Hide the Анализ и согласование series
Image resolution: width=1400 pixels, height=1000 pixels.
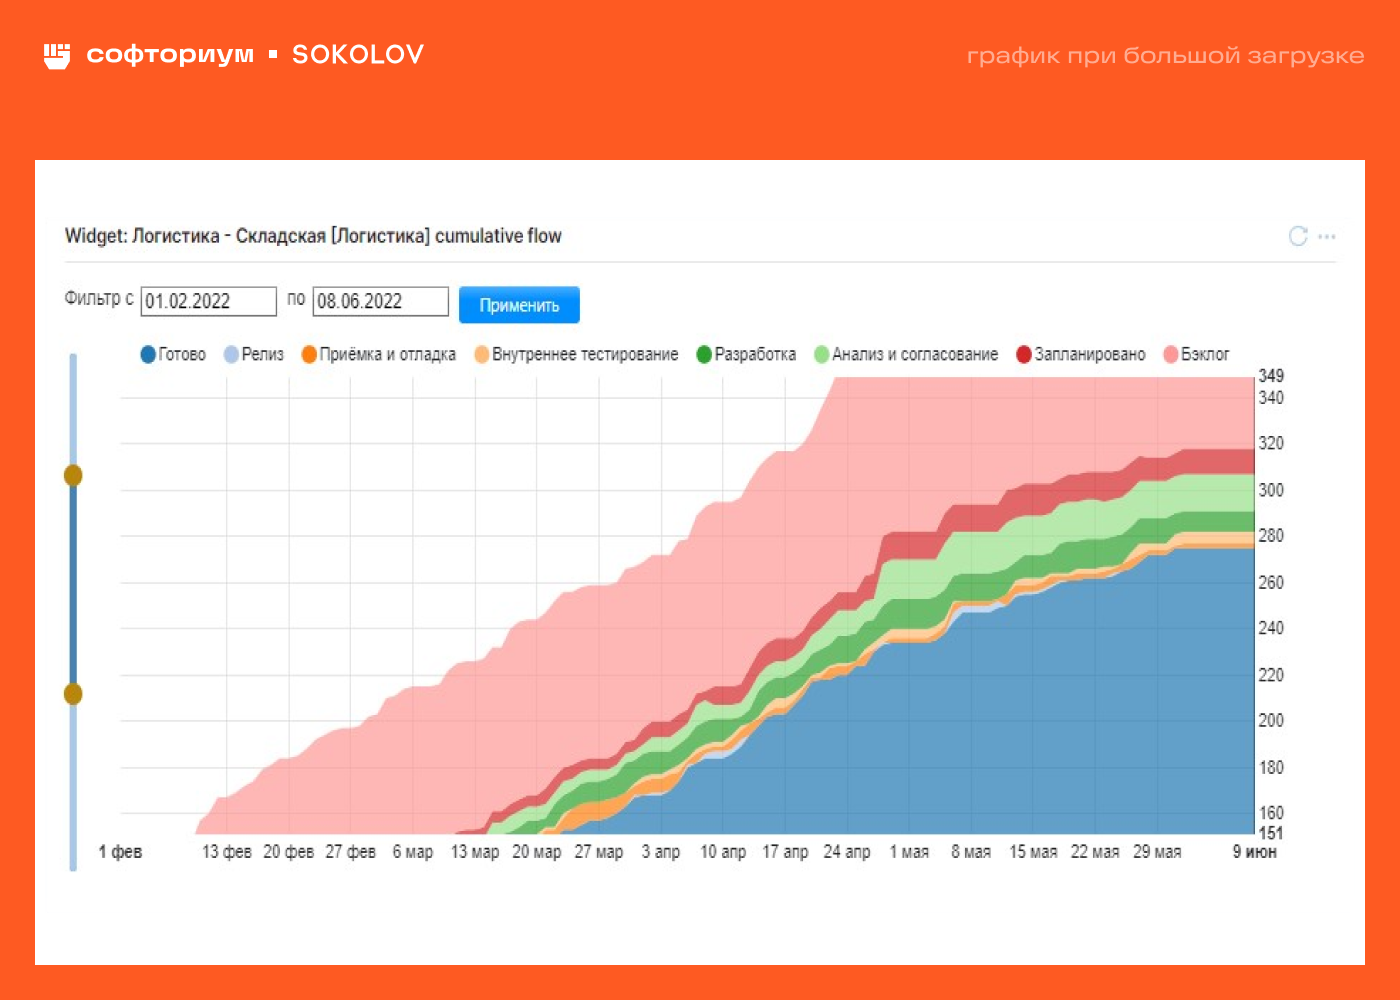(906, 354)
